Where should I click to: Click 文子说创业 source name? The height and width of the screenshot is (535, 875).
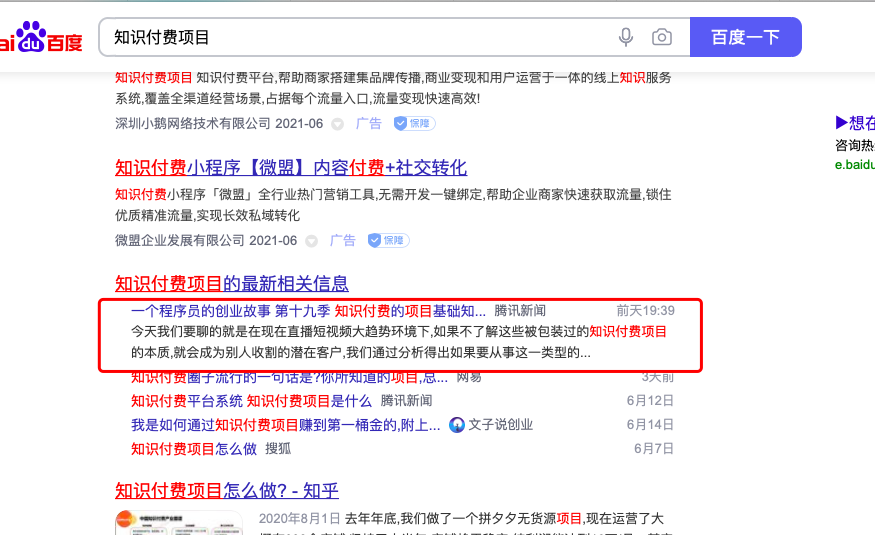point(501,425)
